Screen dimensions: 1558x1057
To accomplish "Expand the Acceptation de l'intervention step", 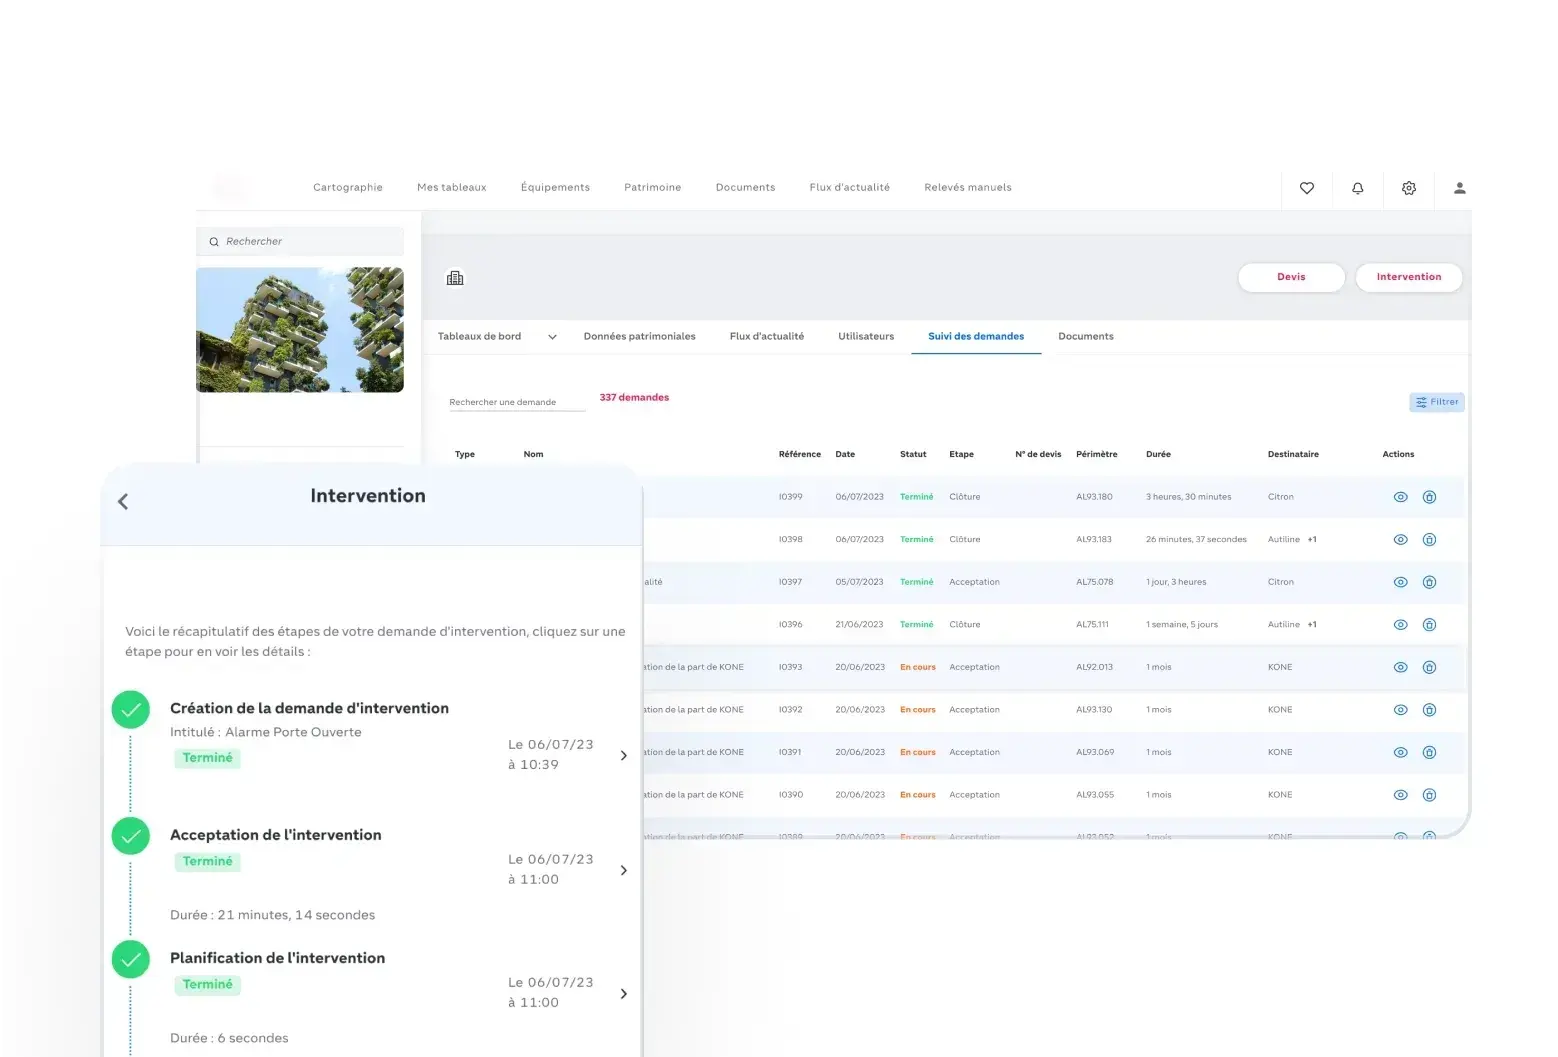I will (623, 871).
